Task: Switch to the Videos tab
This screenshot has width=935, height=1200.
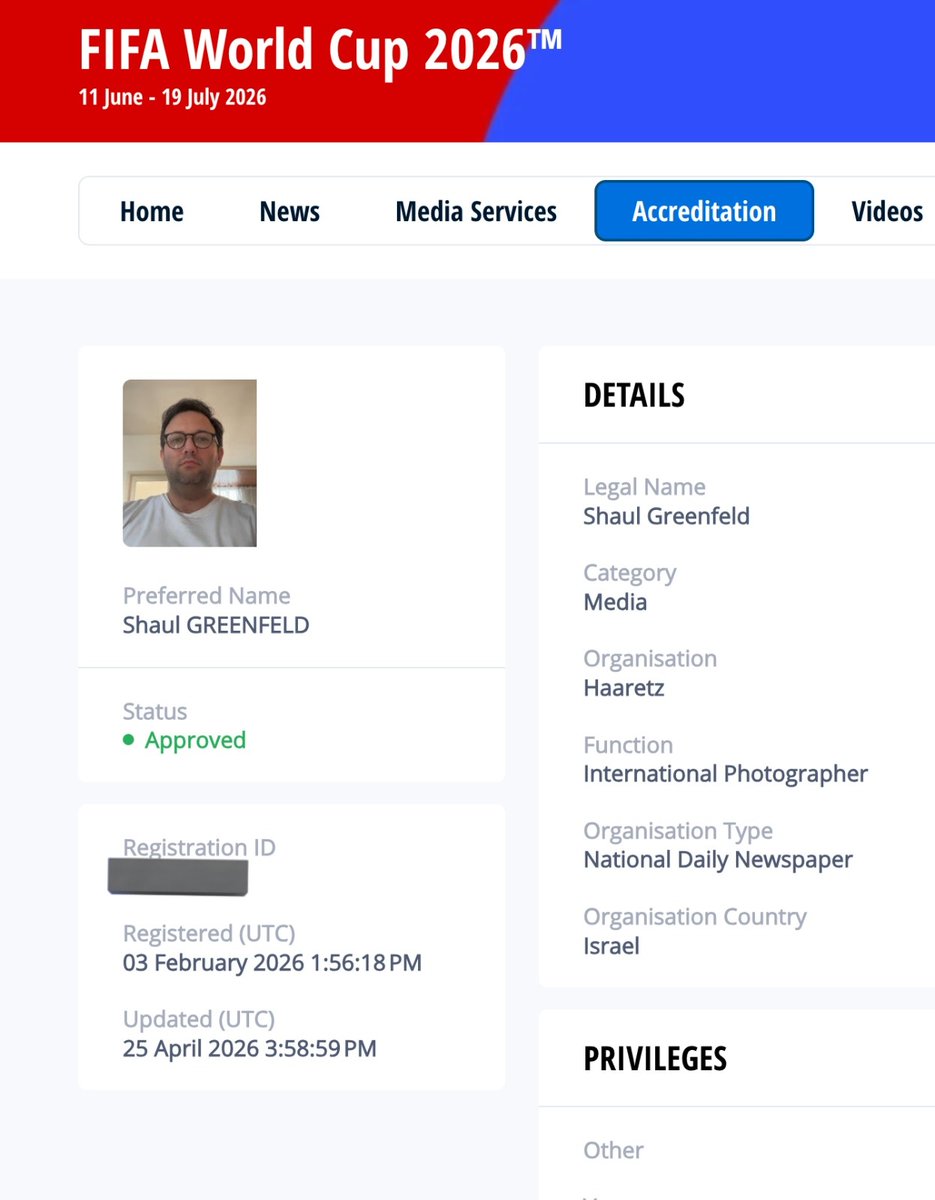Action: 887,211
